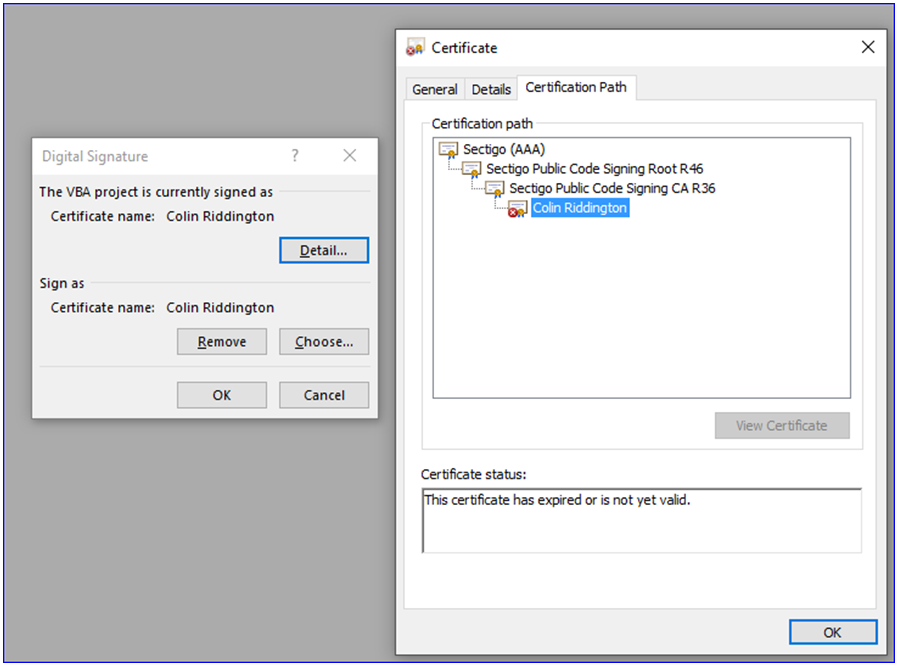Click the 'Certification path' group label

(x=482, y=124)
